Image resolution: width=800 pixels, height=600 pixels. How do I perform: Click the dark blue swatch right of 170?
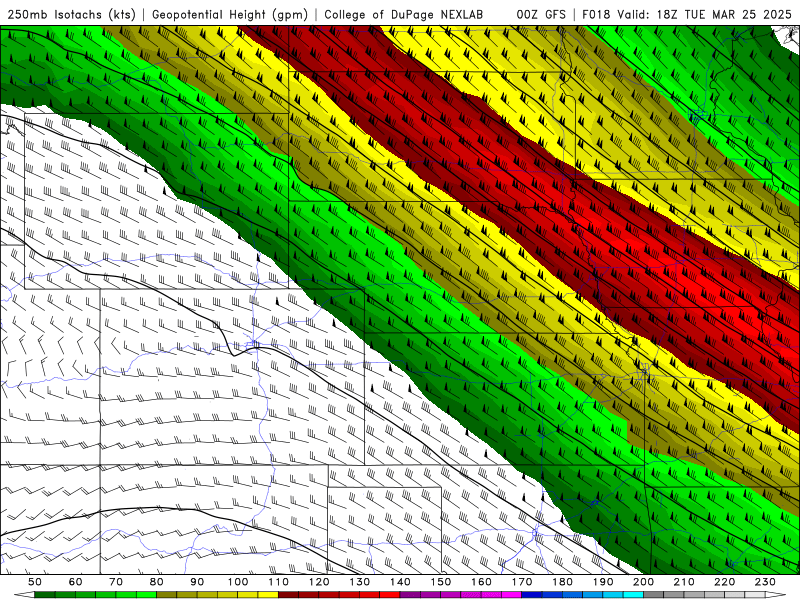click(x=532, y=594)
